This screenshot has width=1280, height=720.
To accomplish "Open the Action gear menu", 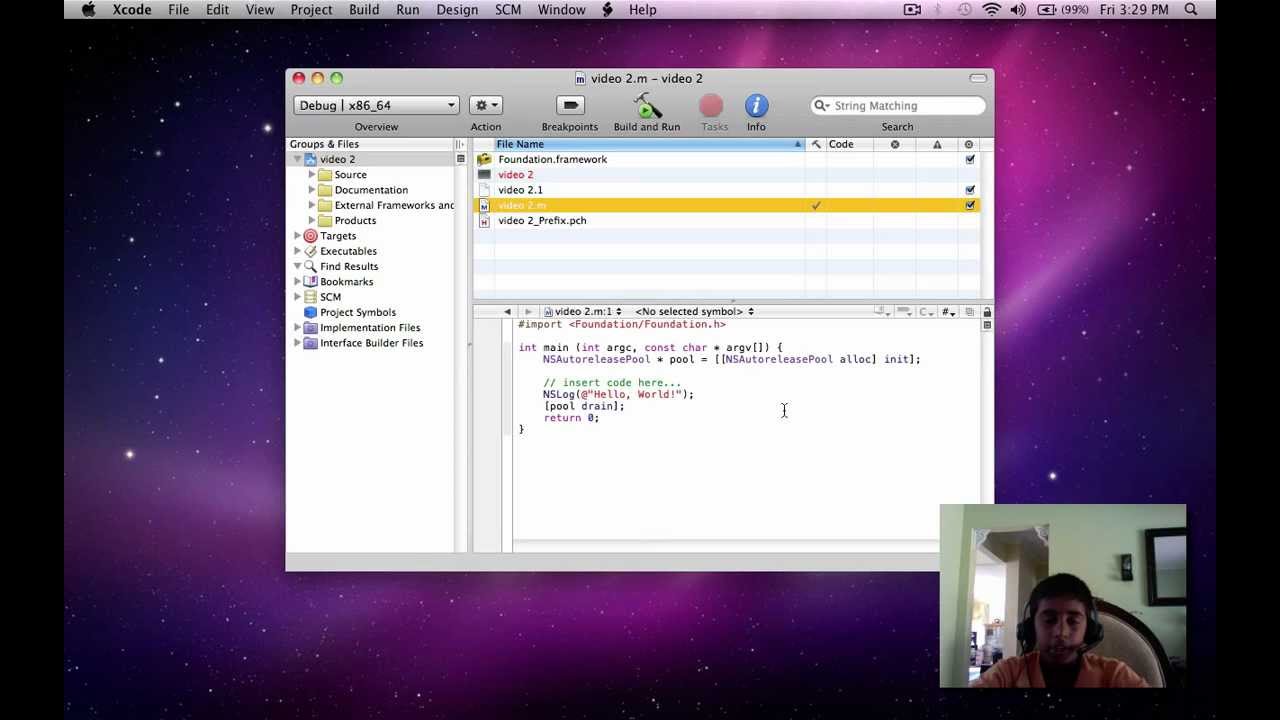I will click(x=486, y=105).
